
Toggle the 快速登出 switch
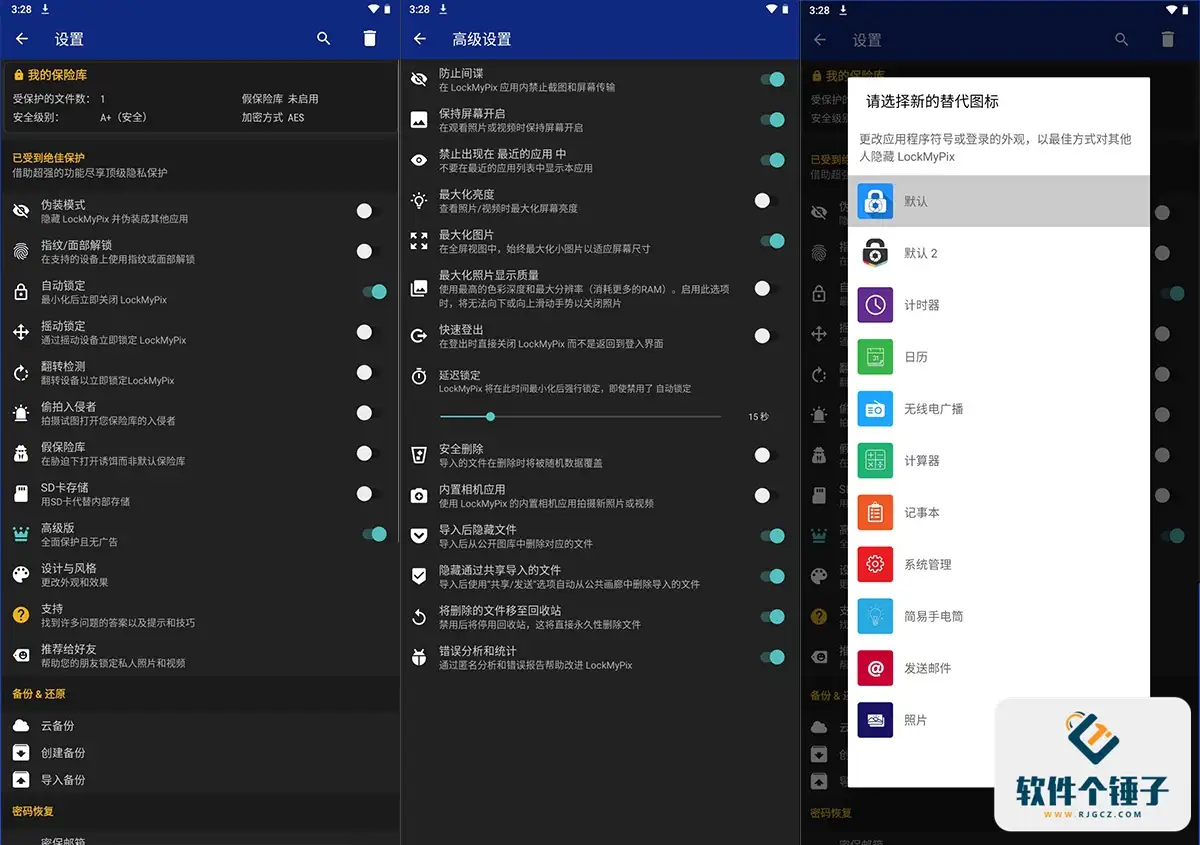point(766,336)
